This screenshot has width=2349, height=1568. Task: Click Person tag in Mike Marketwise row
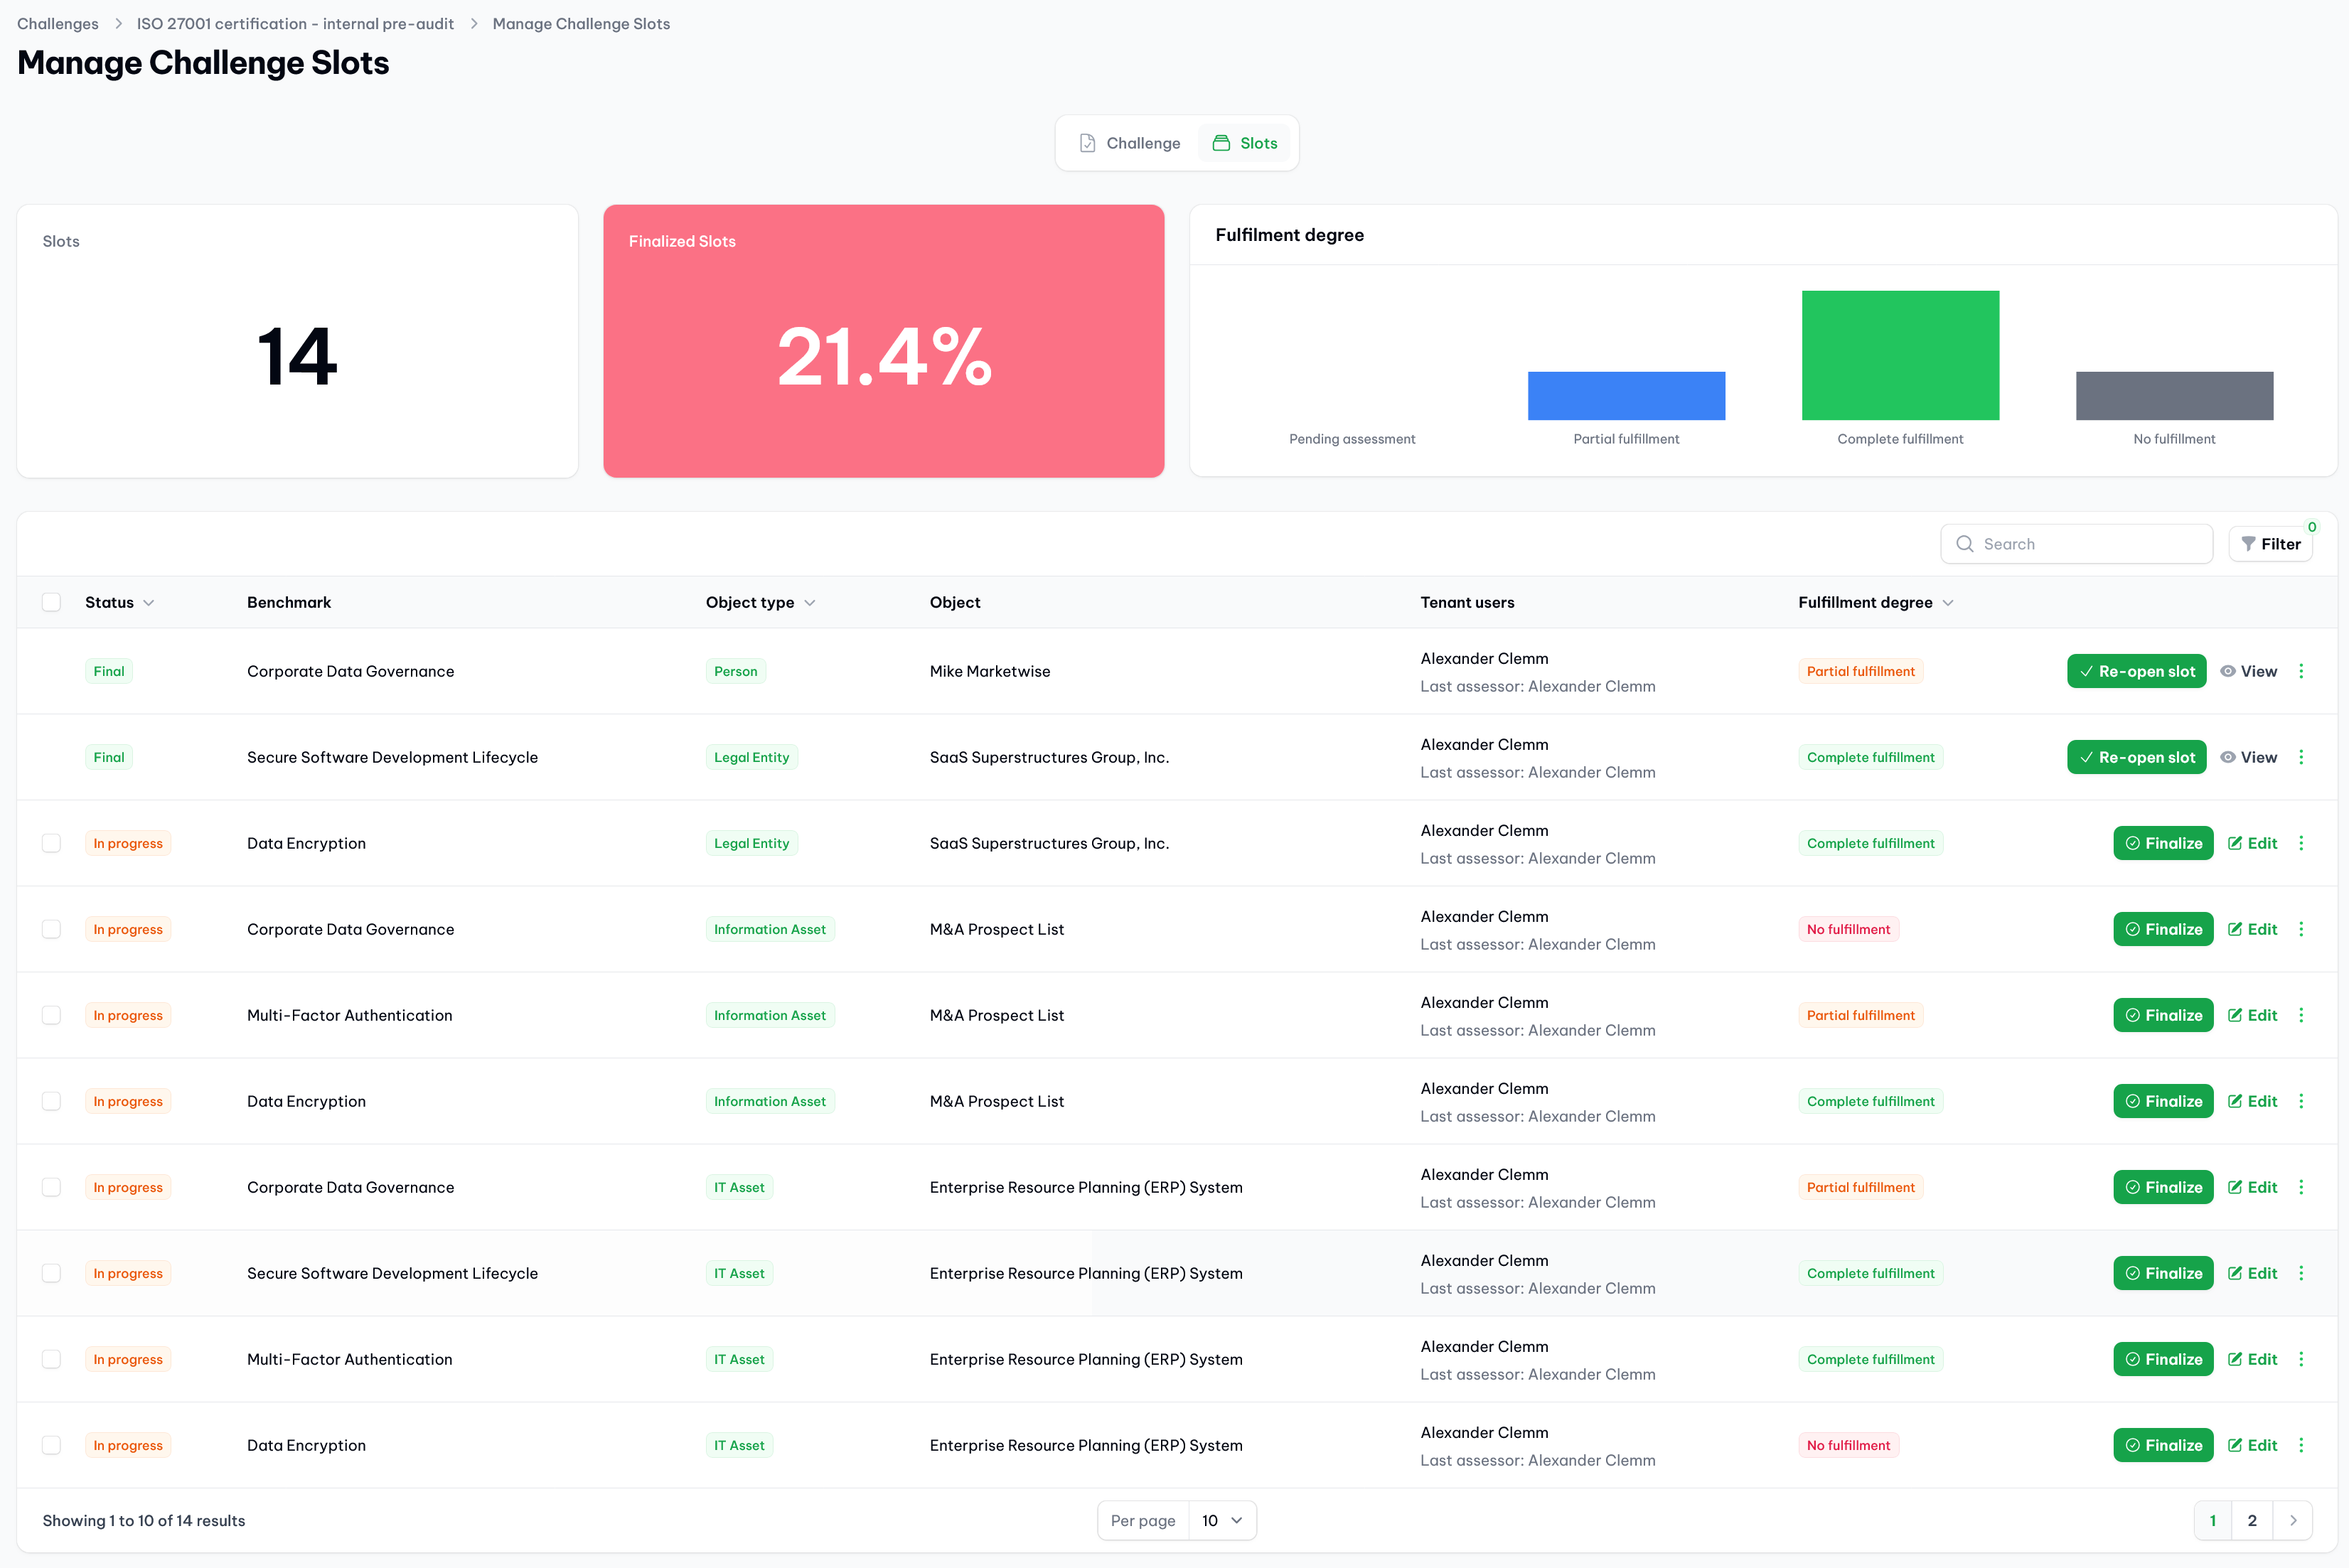[x=735, y=671]
